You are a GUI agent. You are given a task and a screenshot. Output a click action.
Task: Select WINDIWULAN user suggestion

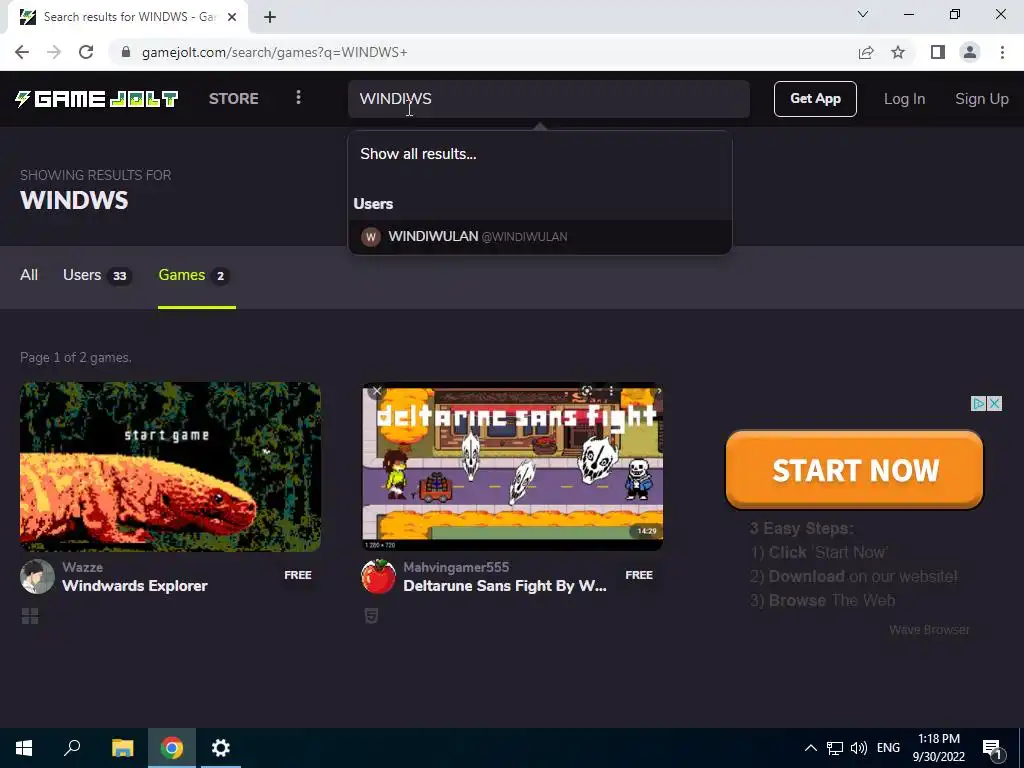click(539, 236)
